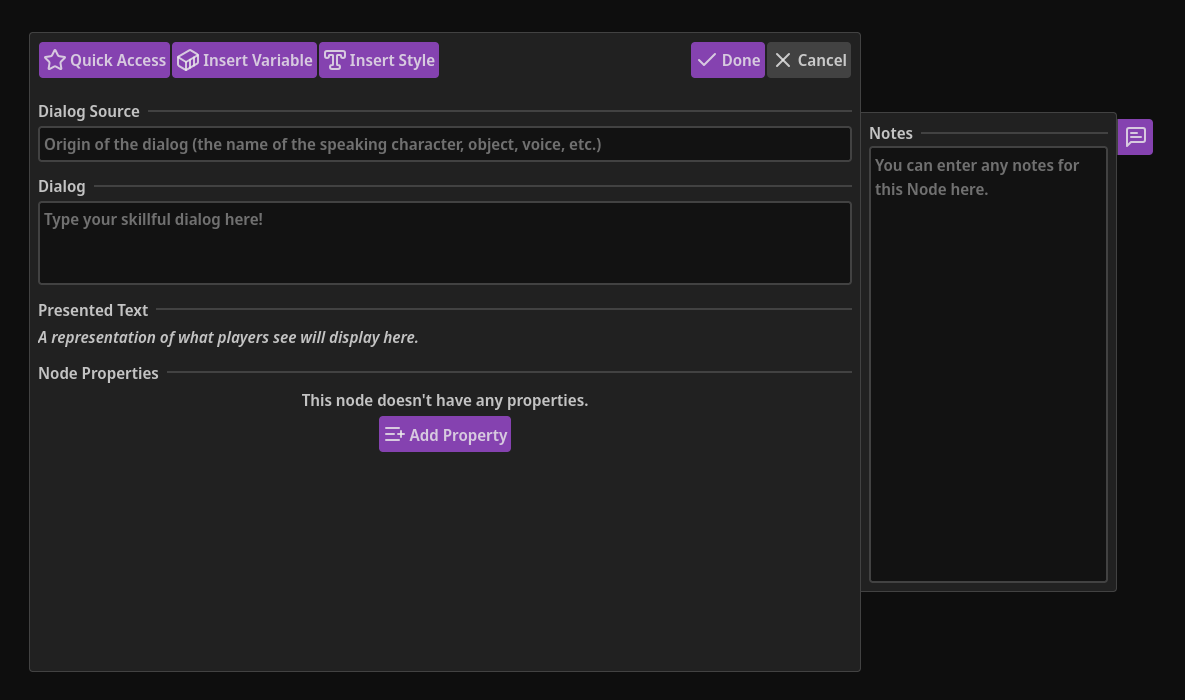Click the checkmark icon on Done
This screenshot has height=700, width=1185.
[x=706, y=60]
